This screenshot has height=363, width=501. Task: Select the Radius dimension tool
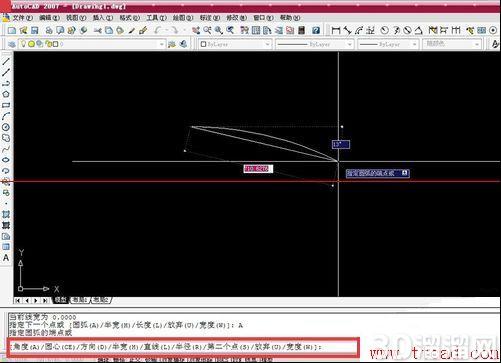coord(384,31)
